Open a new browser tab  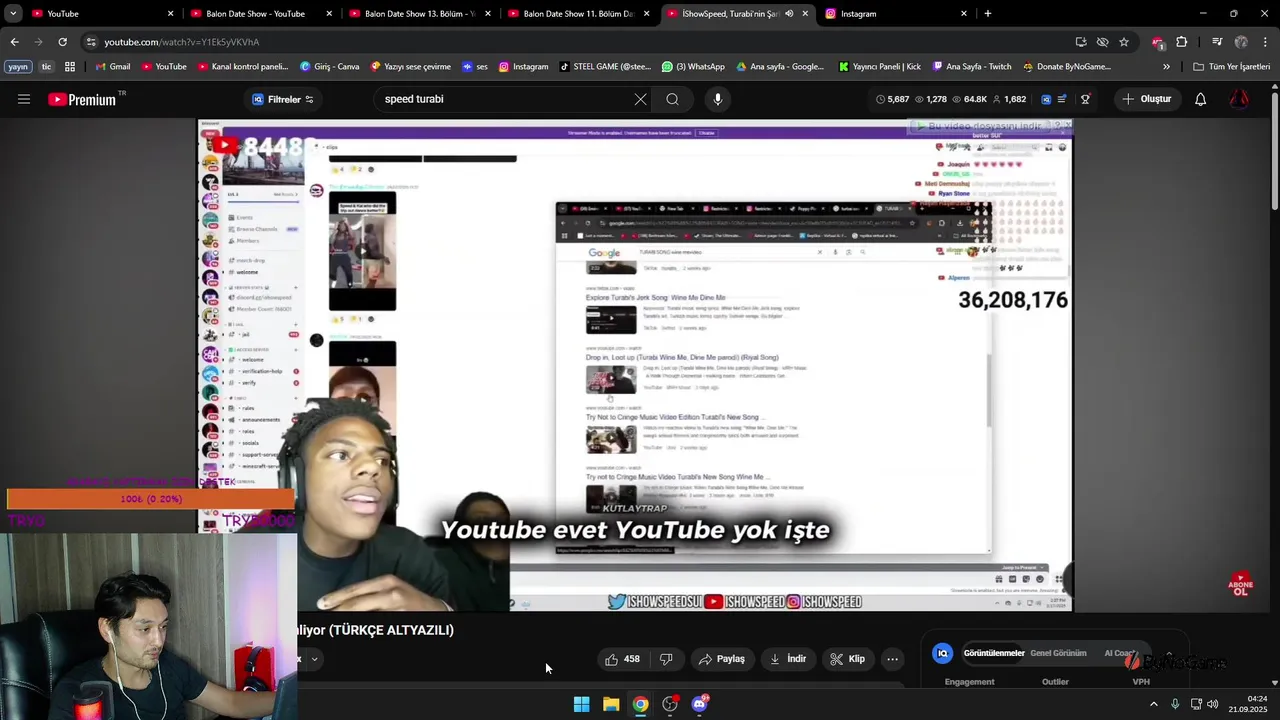988,13
